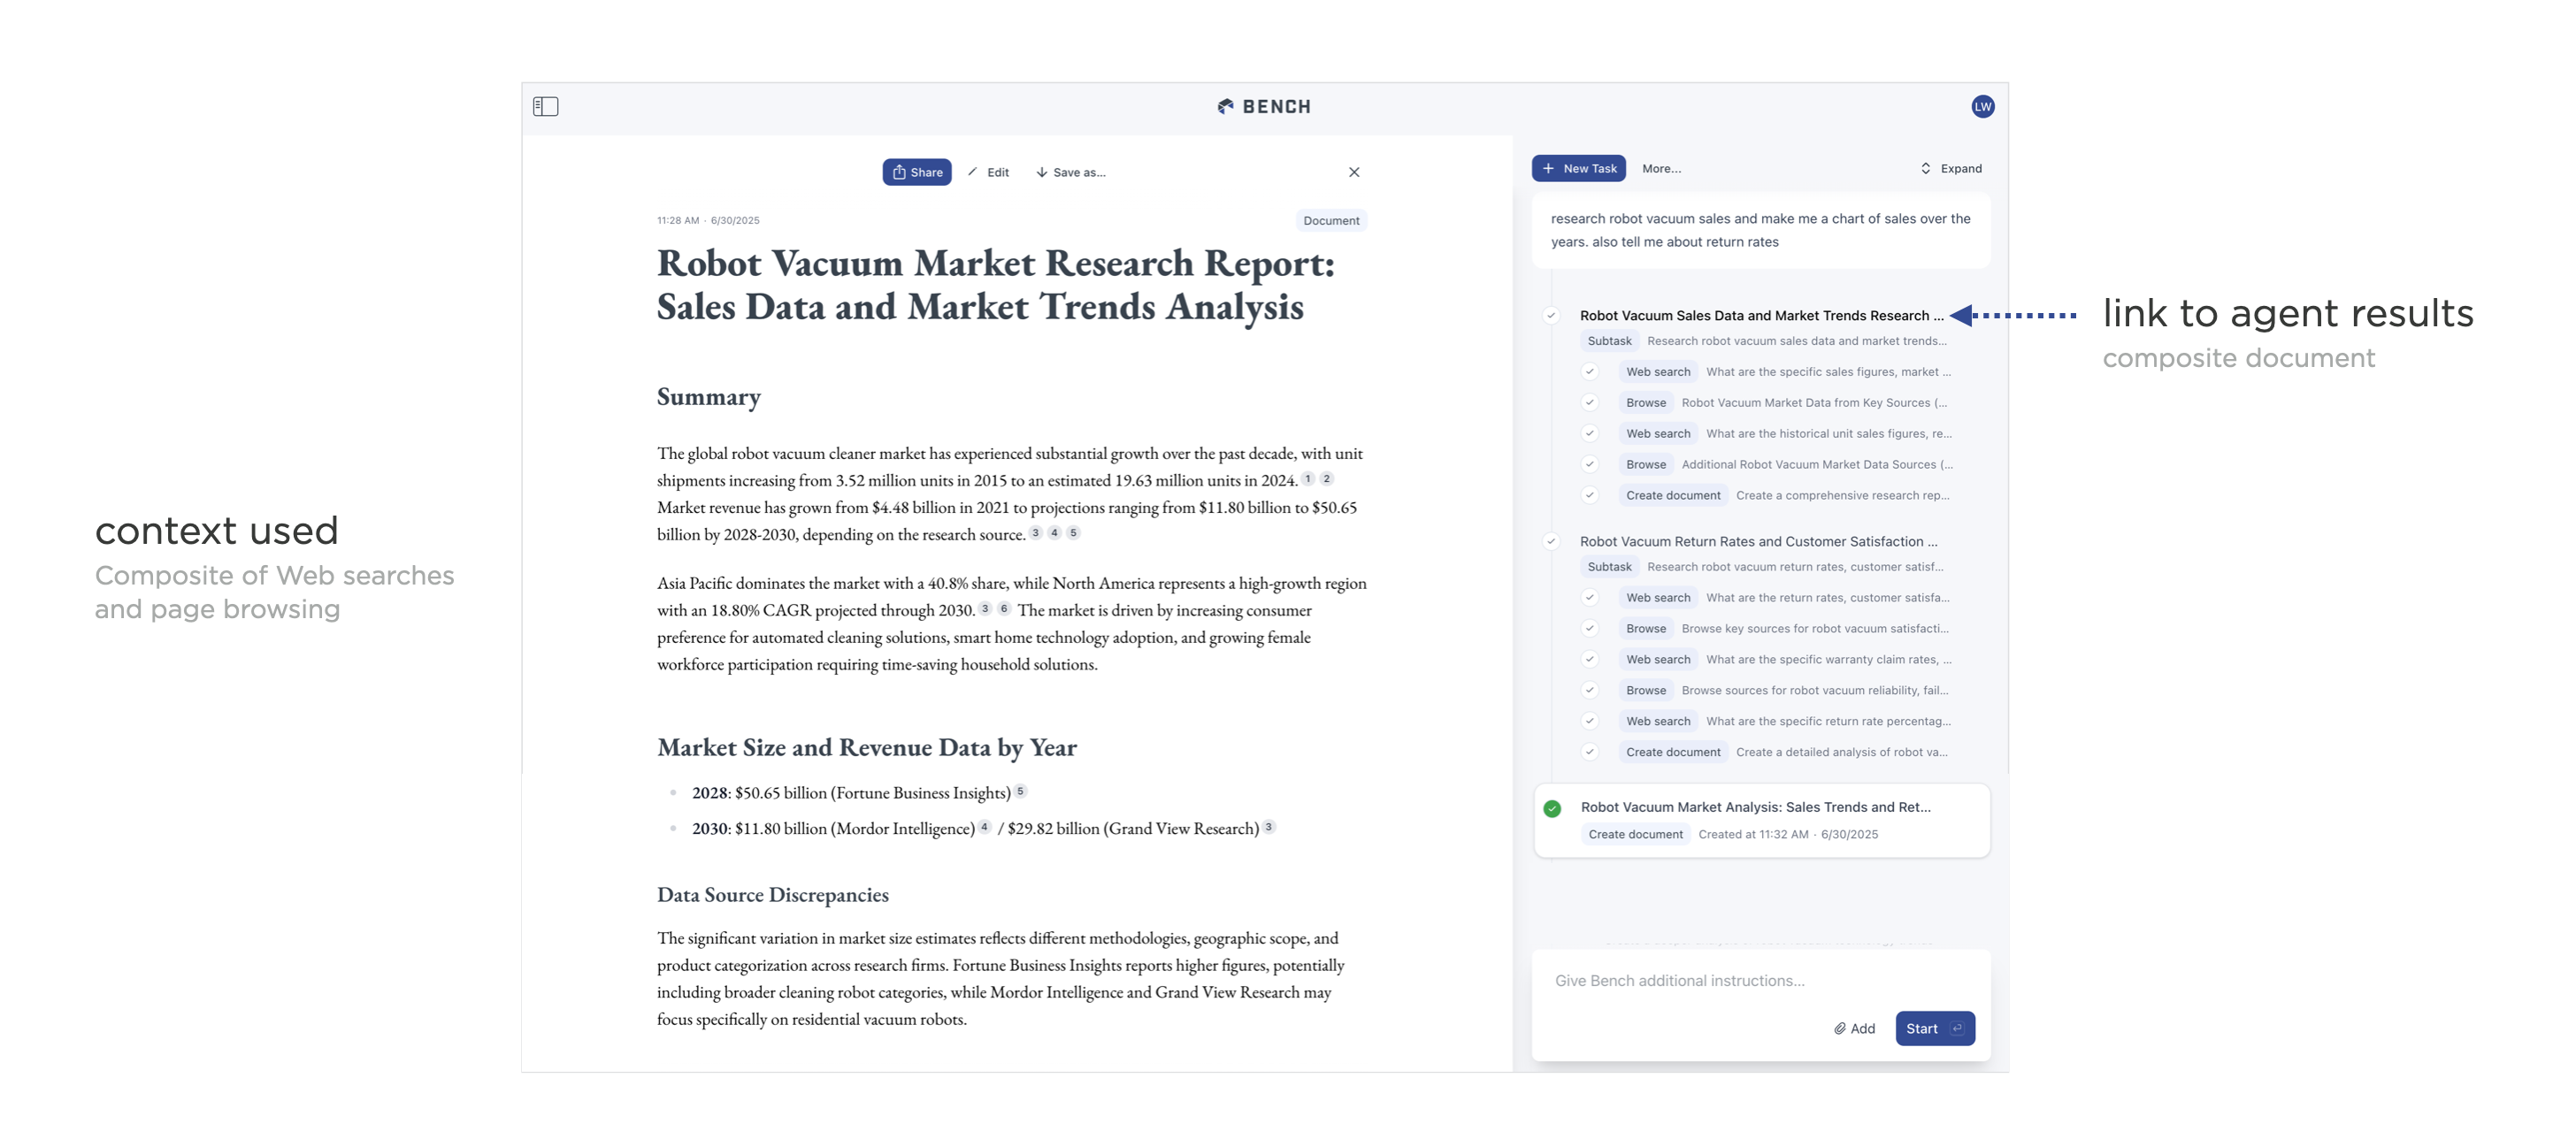Open Browse 'sources for robot vacuum reliability, fail'
This screenshot has width=2576, height=1139.
click(x=1784, y=691)
